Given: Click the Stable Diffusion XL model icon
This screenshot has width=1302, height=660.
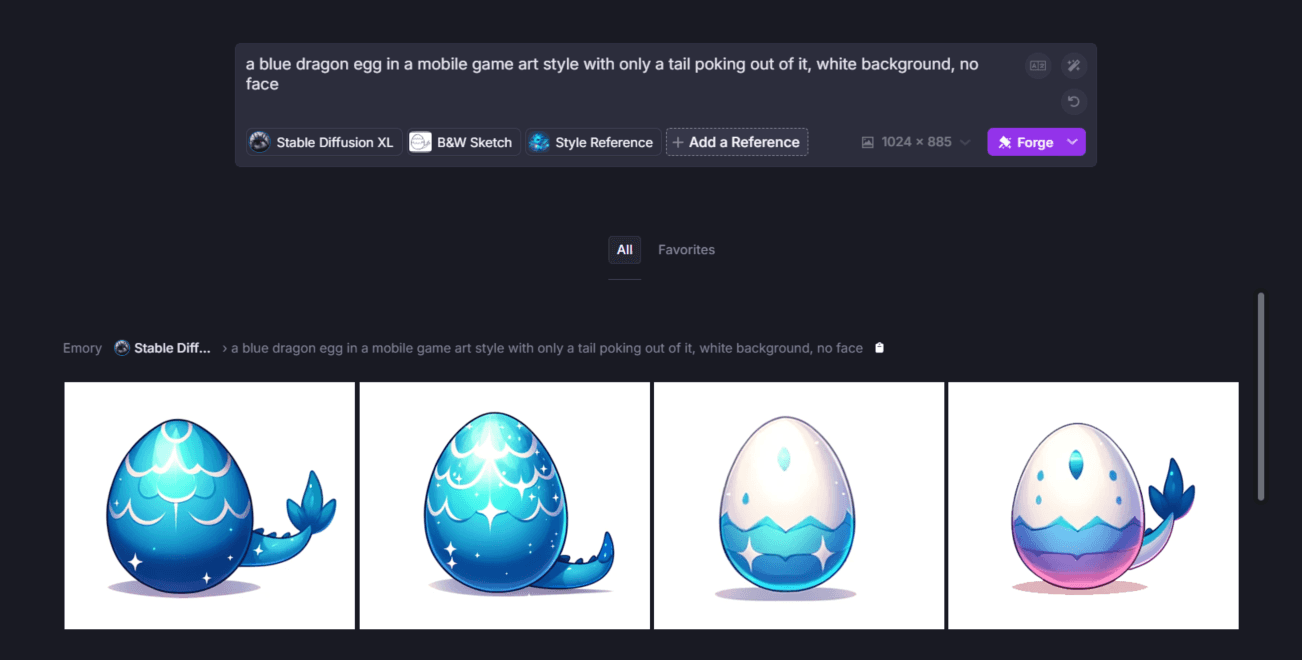Looking at the screenshot, I should pos(260,142).
